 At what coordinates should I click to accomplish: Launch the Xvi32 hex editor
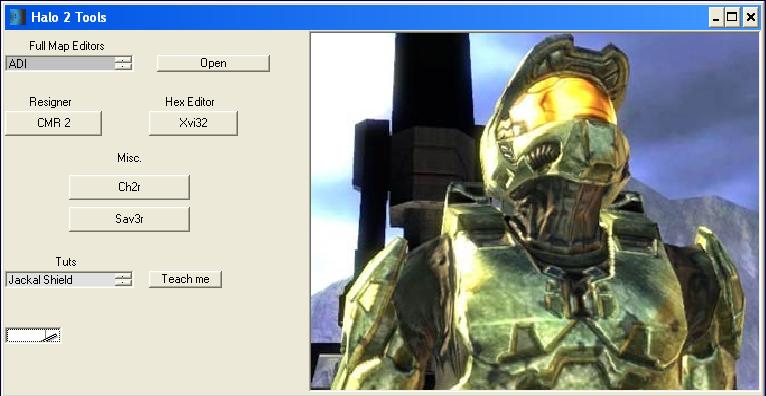point(193,123)
